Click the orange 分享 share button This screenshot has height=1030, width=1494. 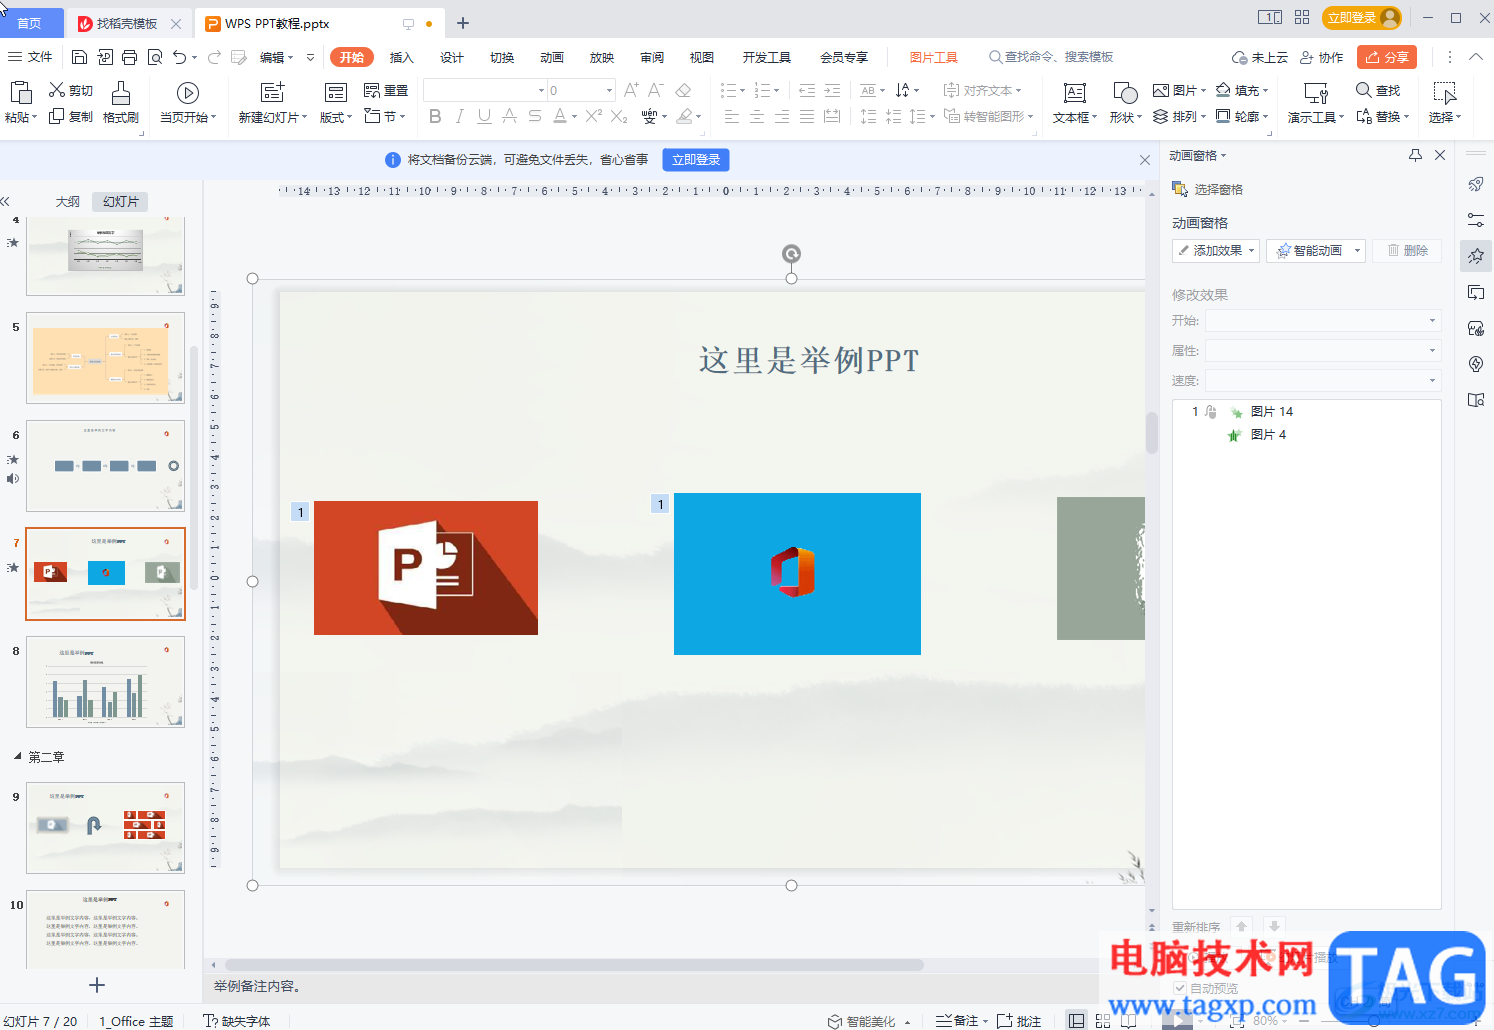[1387, 57]
